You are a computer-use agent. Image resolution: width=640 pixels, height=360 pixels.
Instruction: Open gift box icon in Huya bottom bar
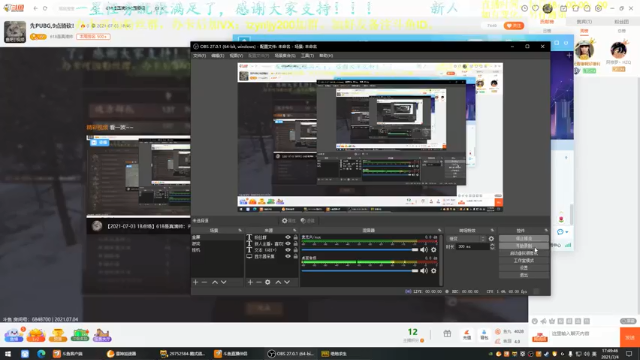click(x=447, y=334)
